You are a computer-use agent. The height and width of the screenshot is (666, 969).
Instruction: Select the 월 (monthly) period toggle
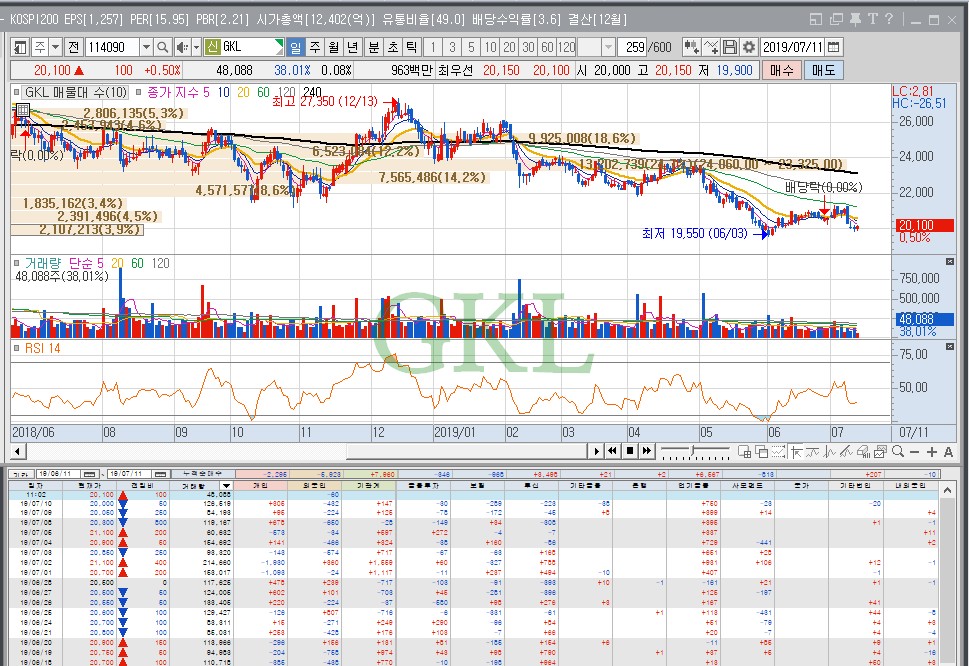point(334,47)
